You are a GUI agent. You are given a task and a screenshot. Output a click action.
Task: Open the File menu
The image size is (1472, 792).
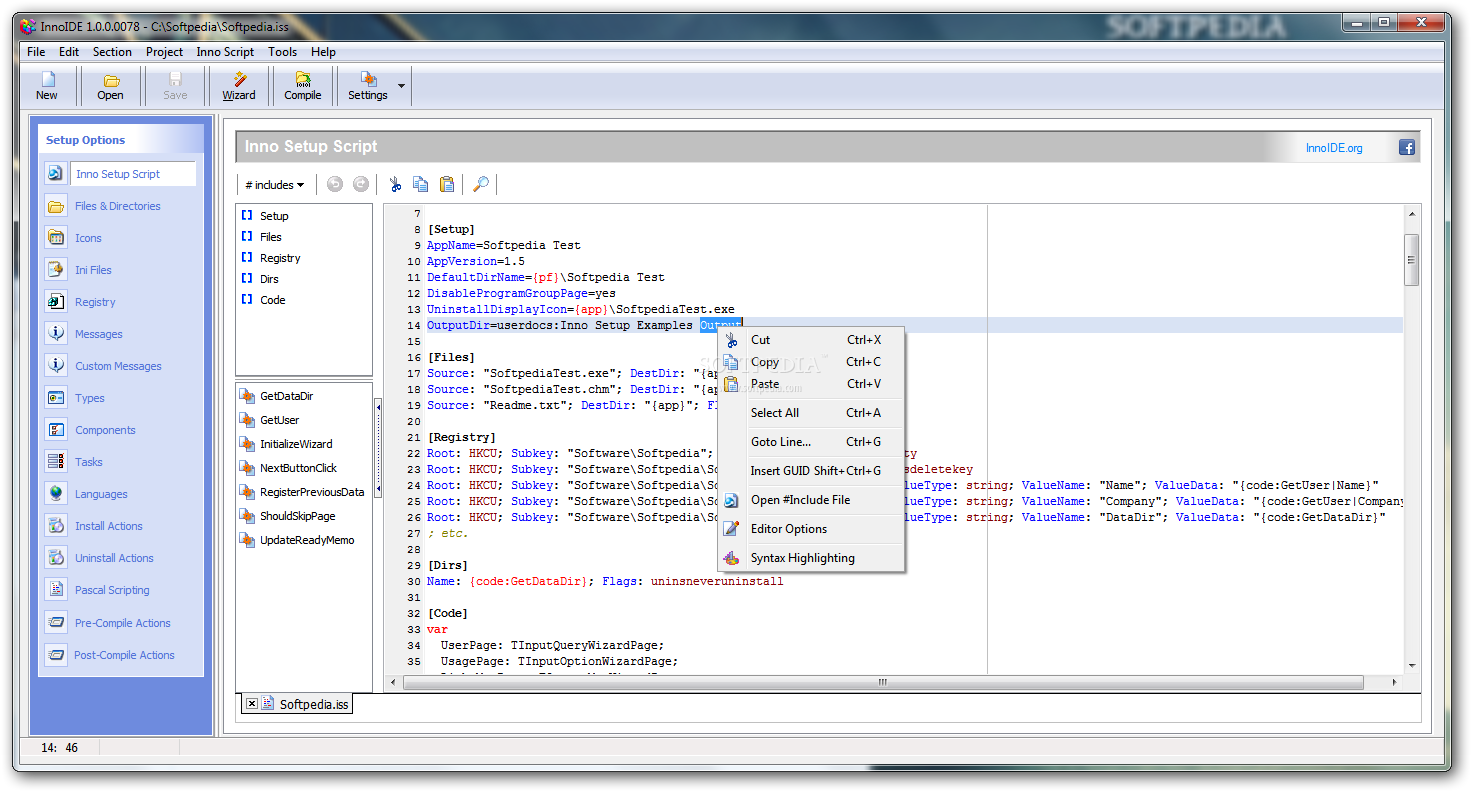click(36, 52)
